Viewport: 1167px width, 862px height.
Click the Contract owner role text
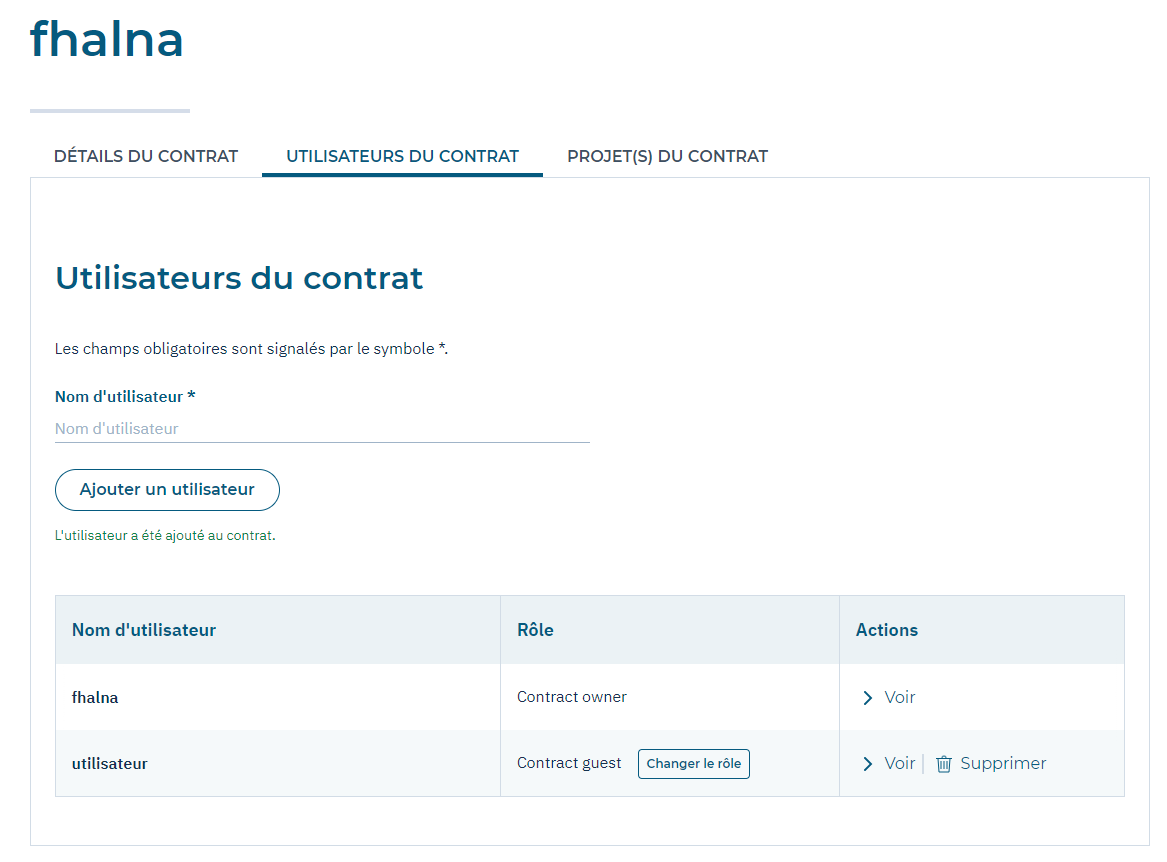[572, 697]
